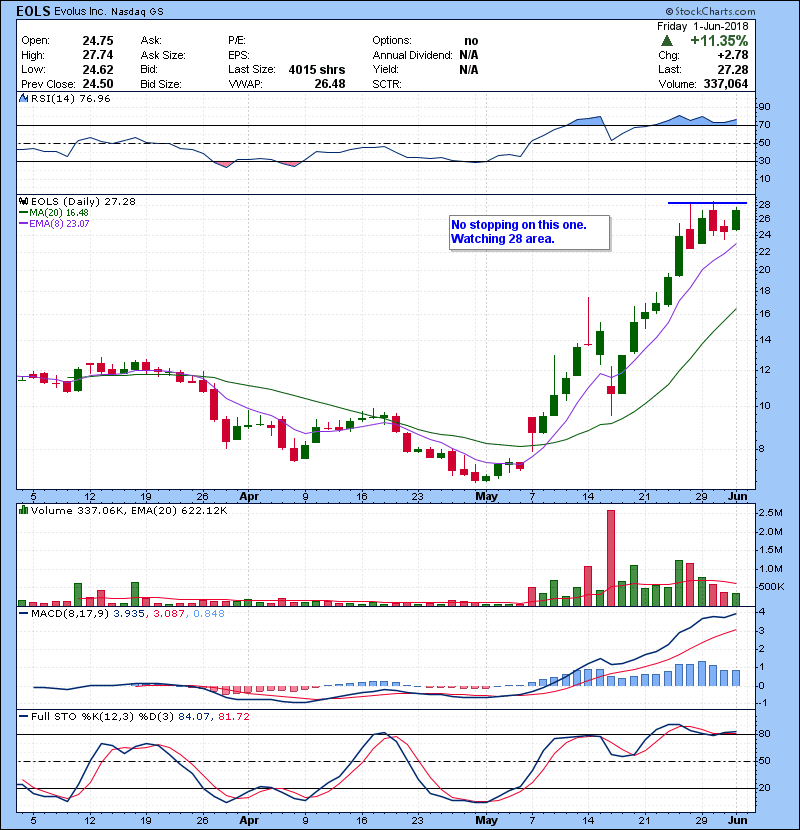Click the High price 27.74
800x830 pixels.
(98, 55)
